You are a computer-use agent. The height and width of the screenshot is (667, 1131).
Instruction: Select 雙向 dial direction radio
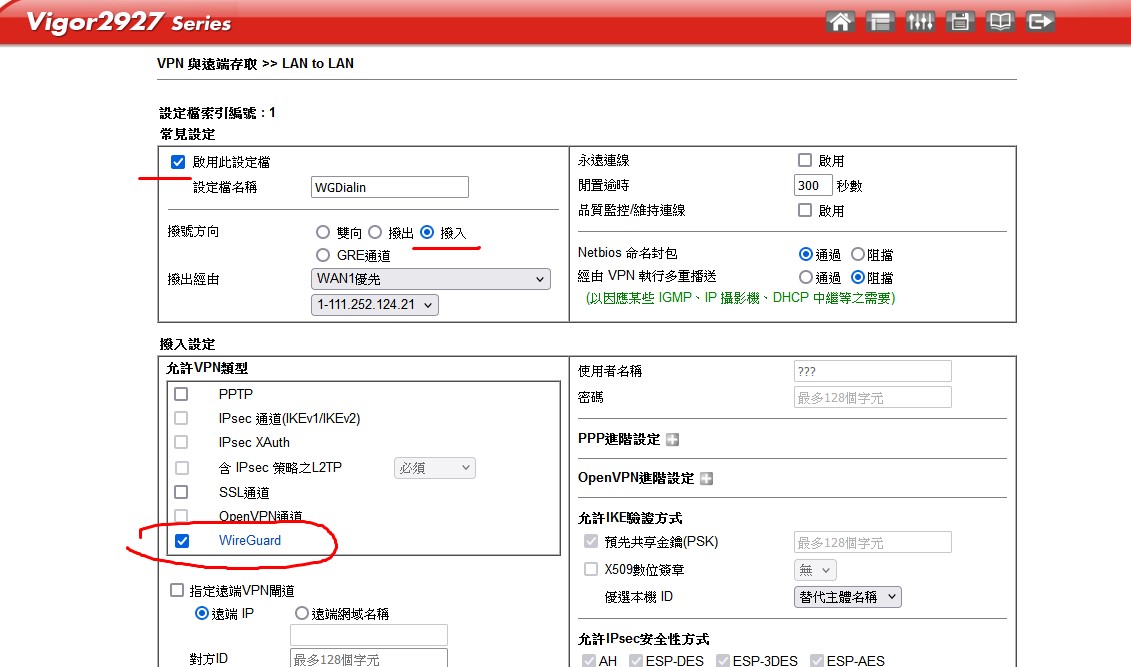(x=322, y=232)
